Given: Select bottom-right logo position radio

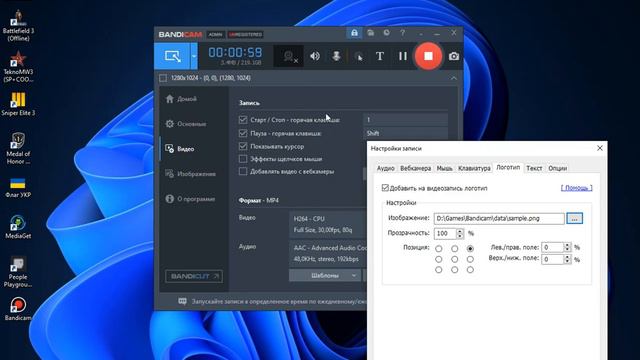Looking at the screenshot, I should 470,270.
